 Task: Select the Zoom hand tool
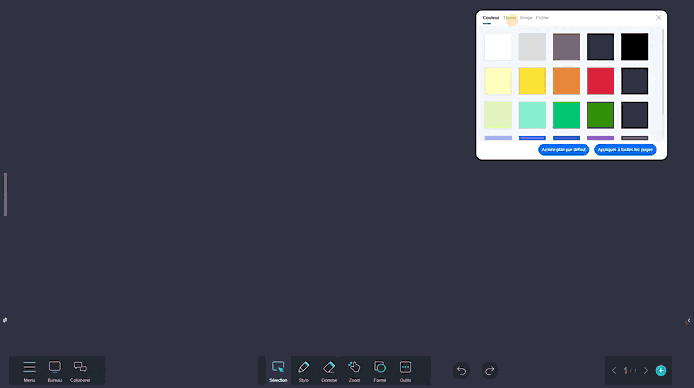pyautogui.click(x=354, y=371)
